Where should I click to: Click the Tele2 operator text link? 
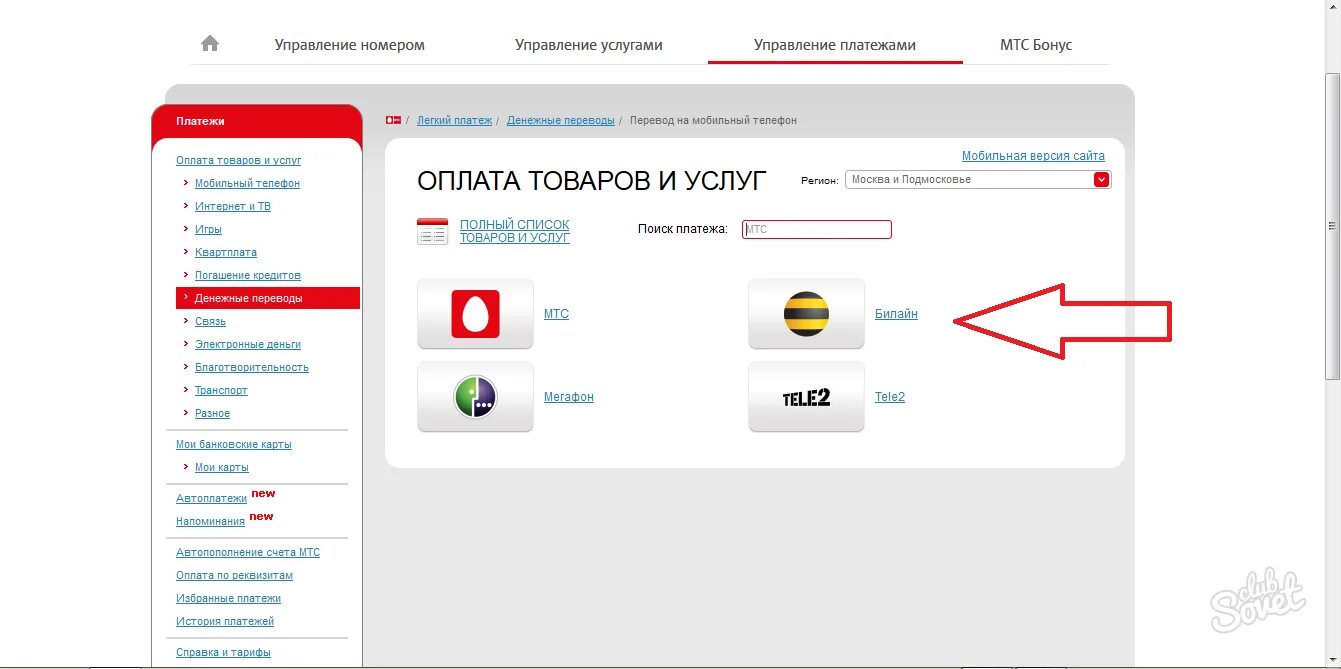pos(890,397)
